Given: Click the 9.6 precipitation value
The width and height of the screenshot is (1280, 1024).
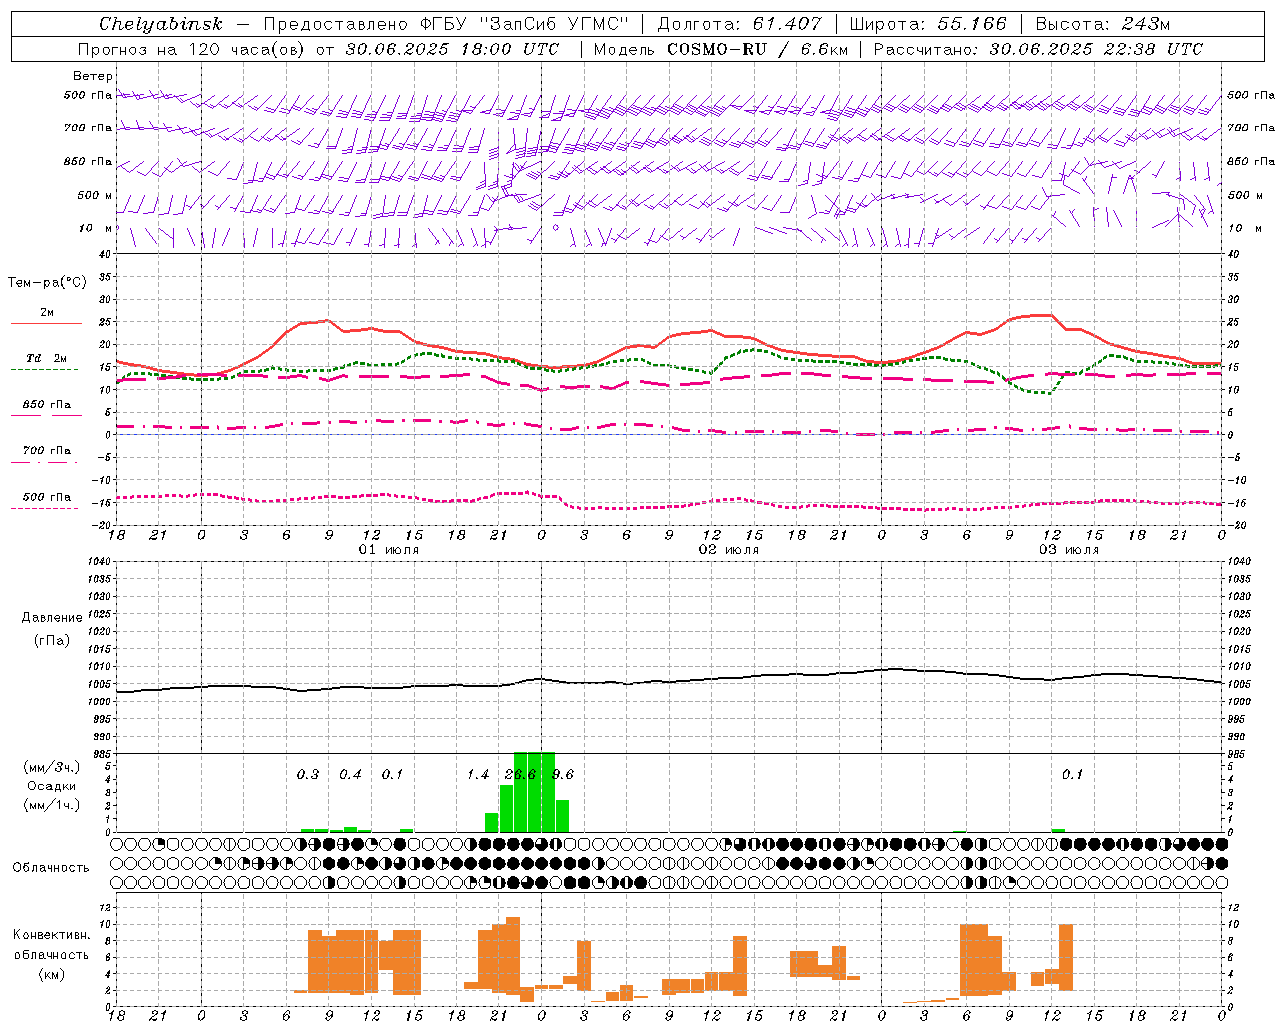Looking at the screenshot, I should point(563,775).
